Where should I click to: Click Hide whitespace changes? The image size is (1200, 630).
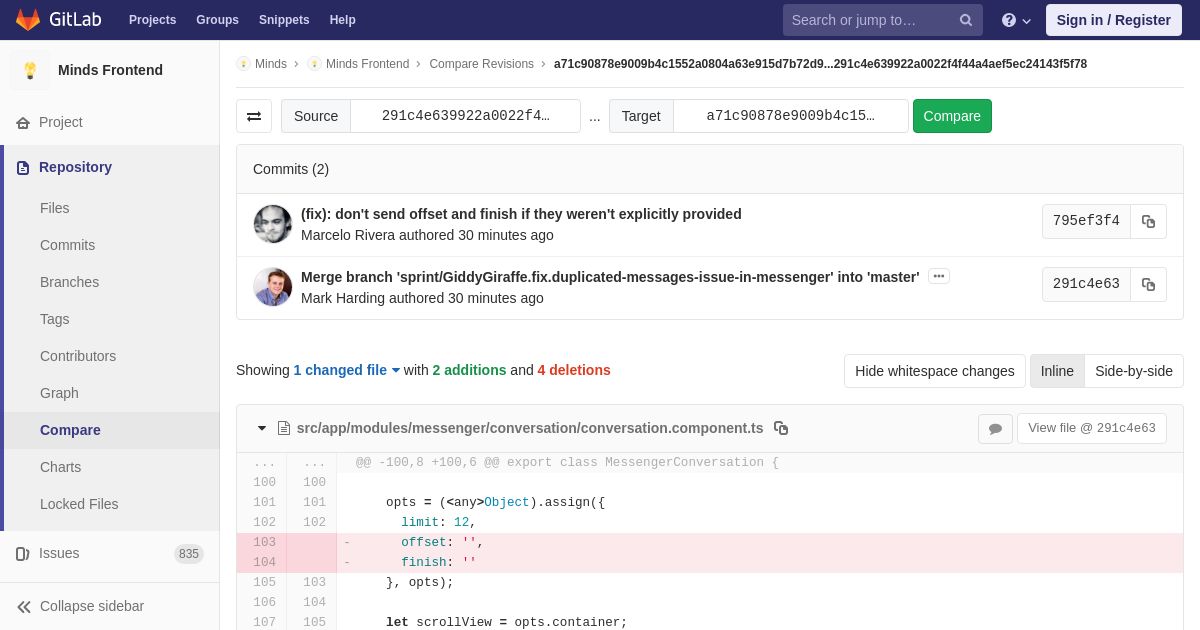(x=935, y=371)
